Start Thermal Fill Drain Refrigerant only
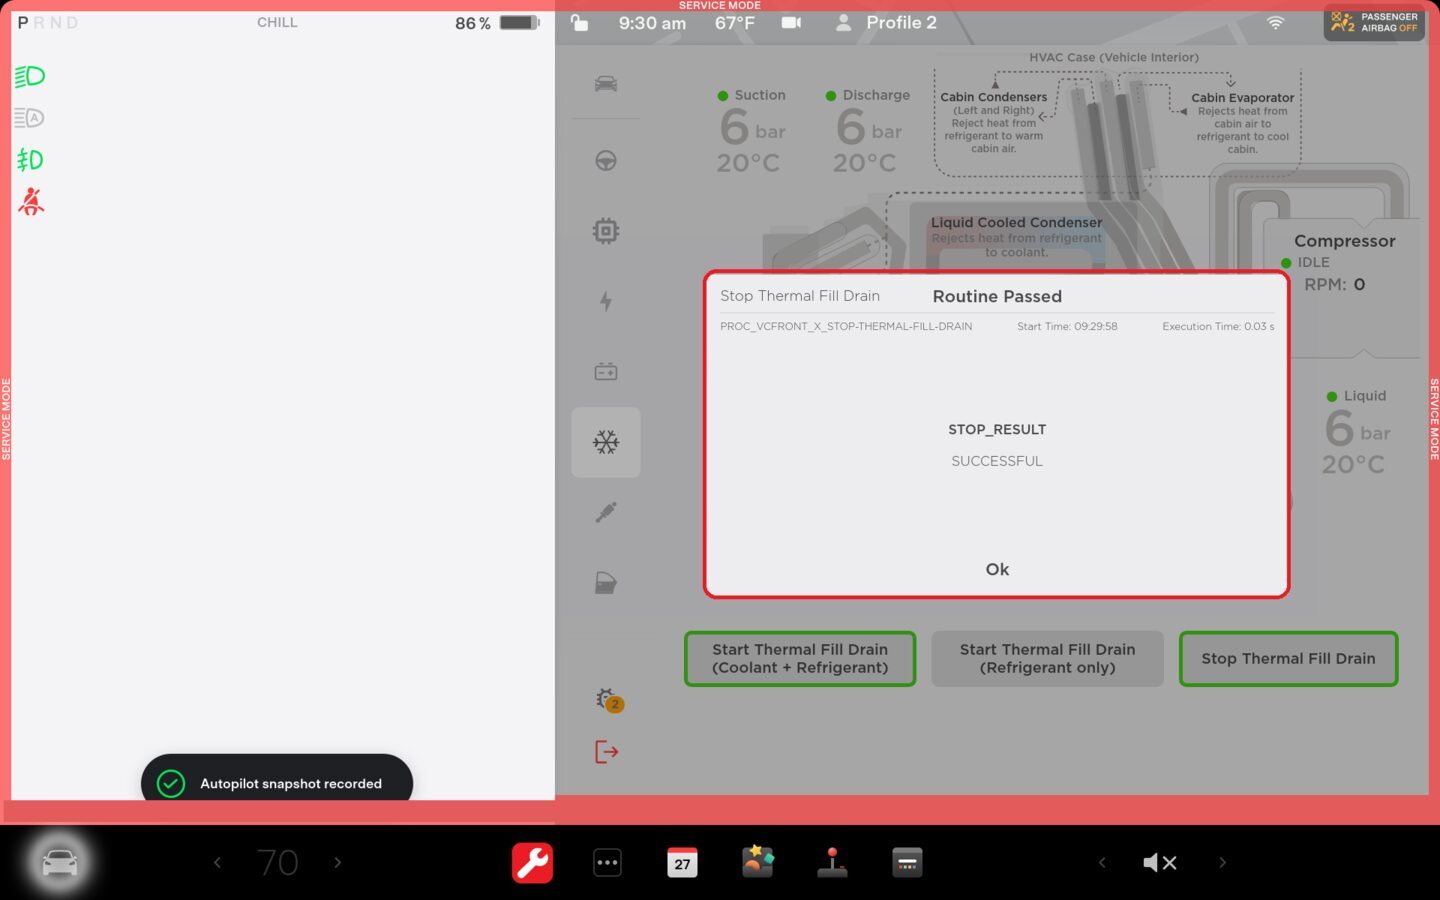1440x900 pixels. (x=1047, y=659)
